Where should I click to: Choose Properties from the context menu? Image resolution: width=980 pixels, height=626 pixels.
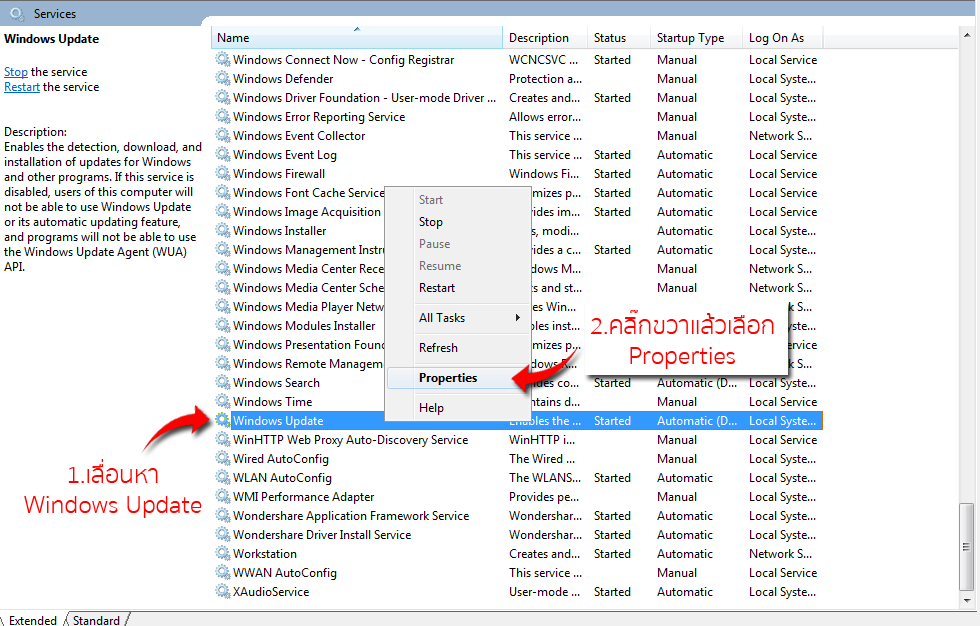point(448,378)
